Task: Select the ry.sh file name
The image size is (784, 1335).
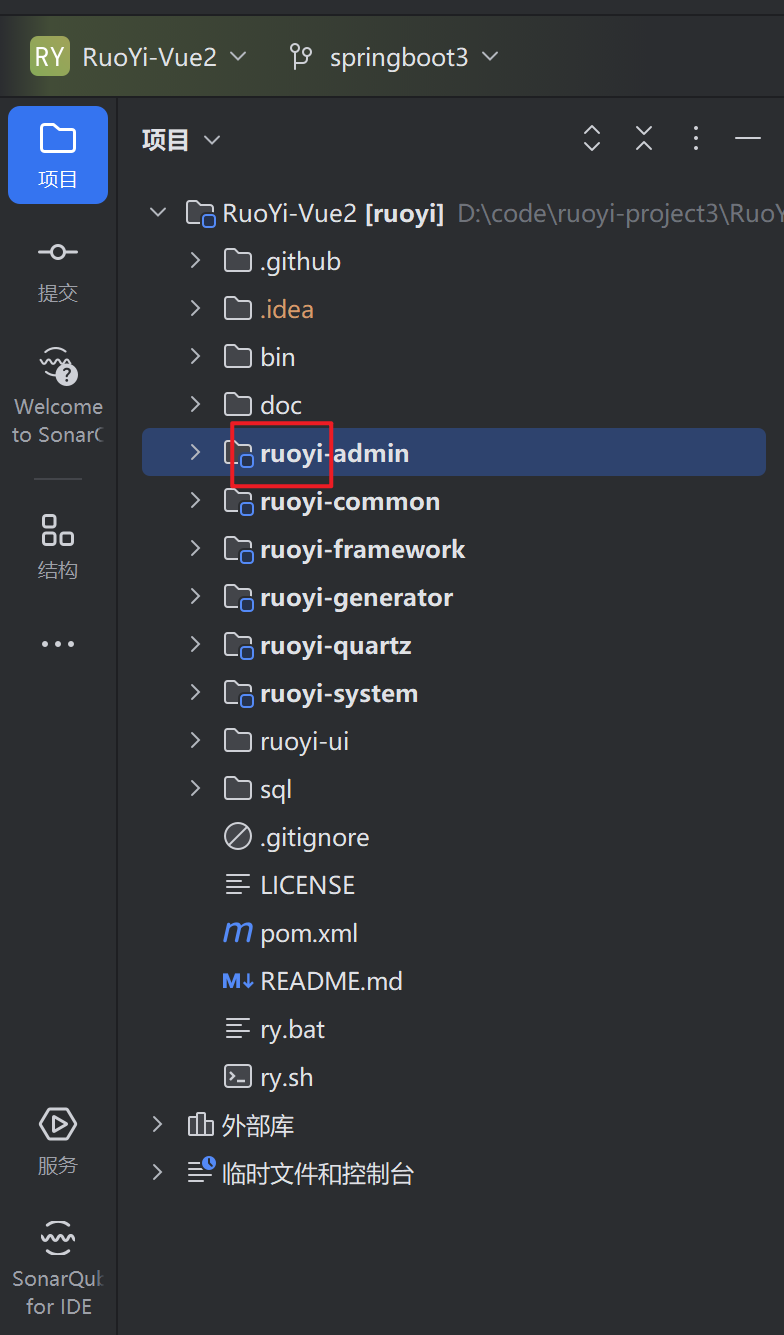Action: click(286, 1077)
